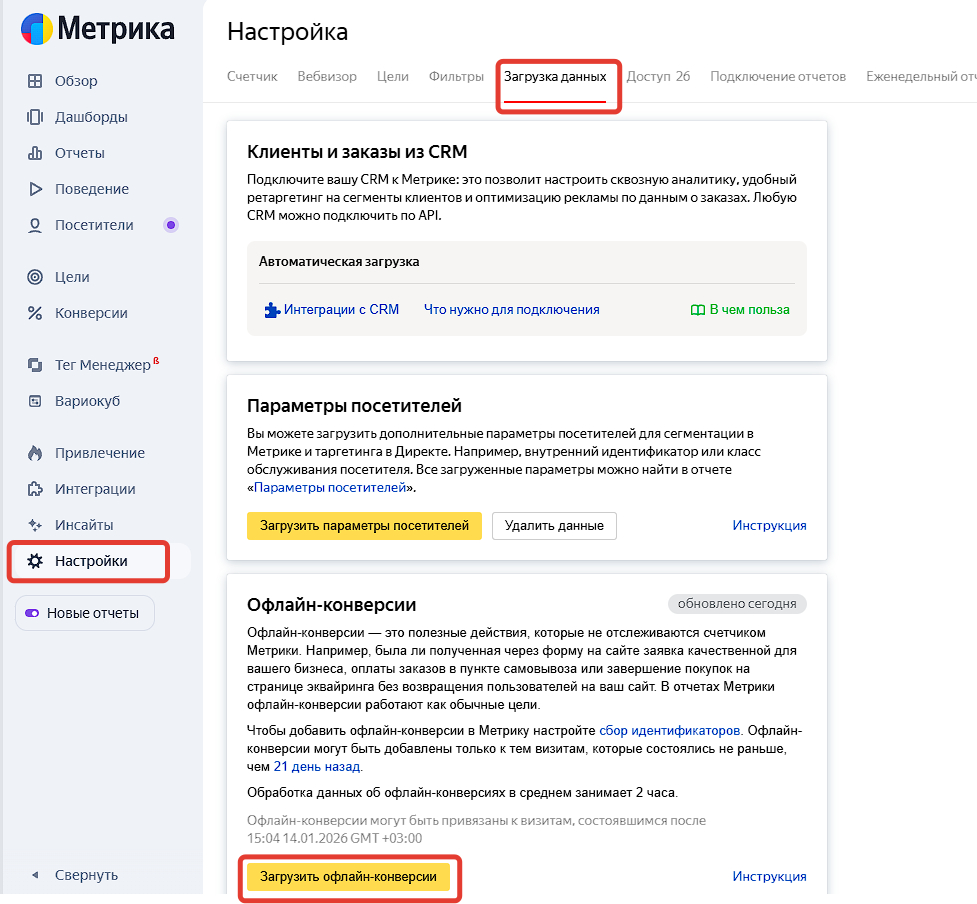
Task: Click the Привлечение flame icon
Action: point(35,453)
